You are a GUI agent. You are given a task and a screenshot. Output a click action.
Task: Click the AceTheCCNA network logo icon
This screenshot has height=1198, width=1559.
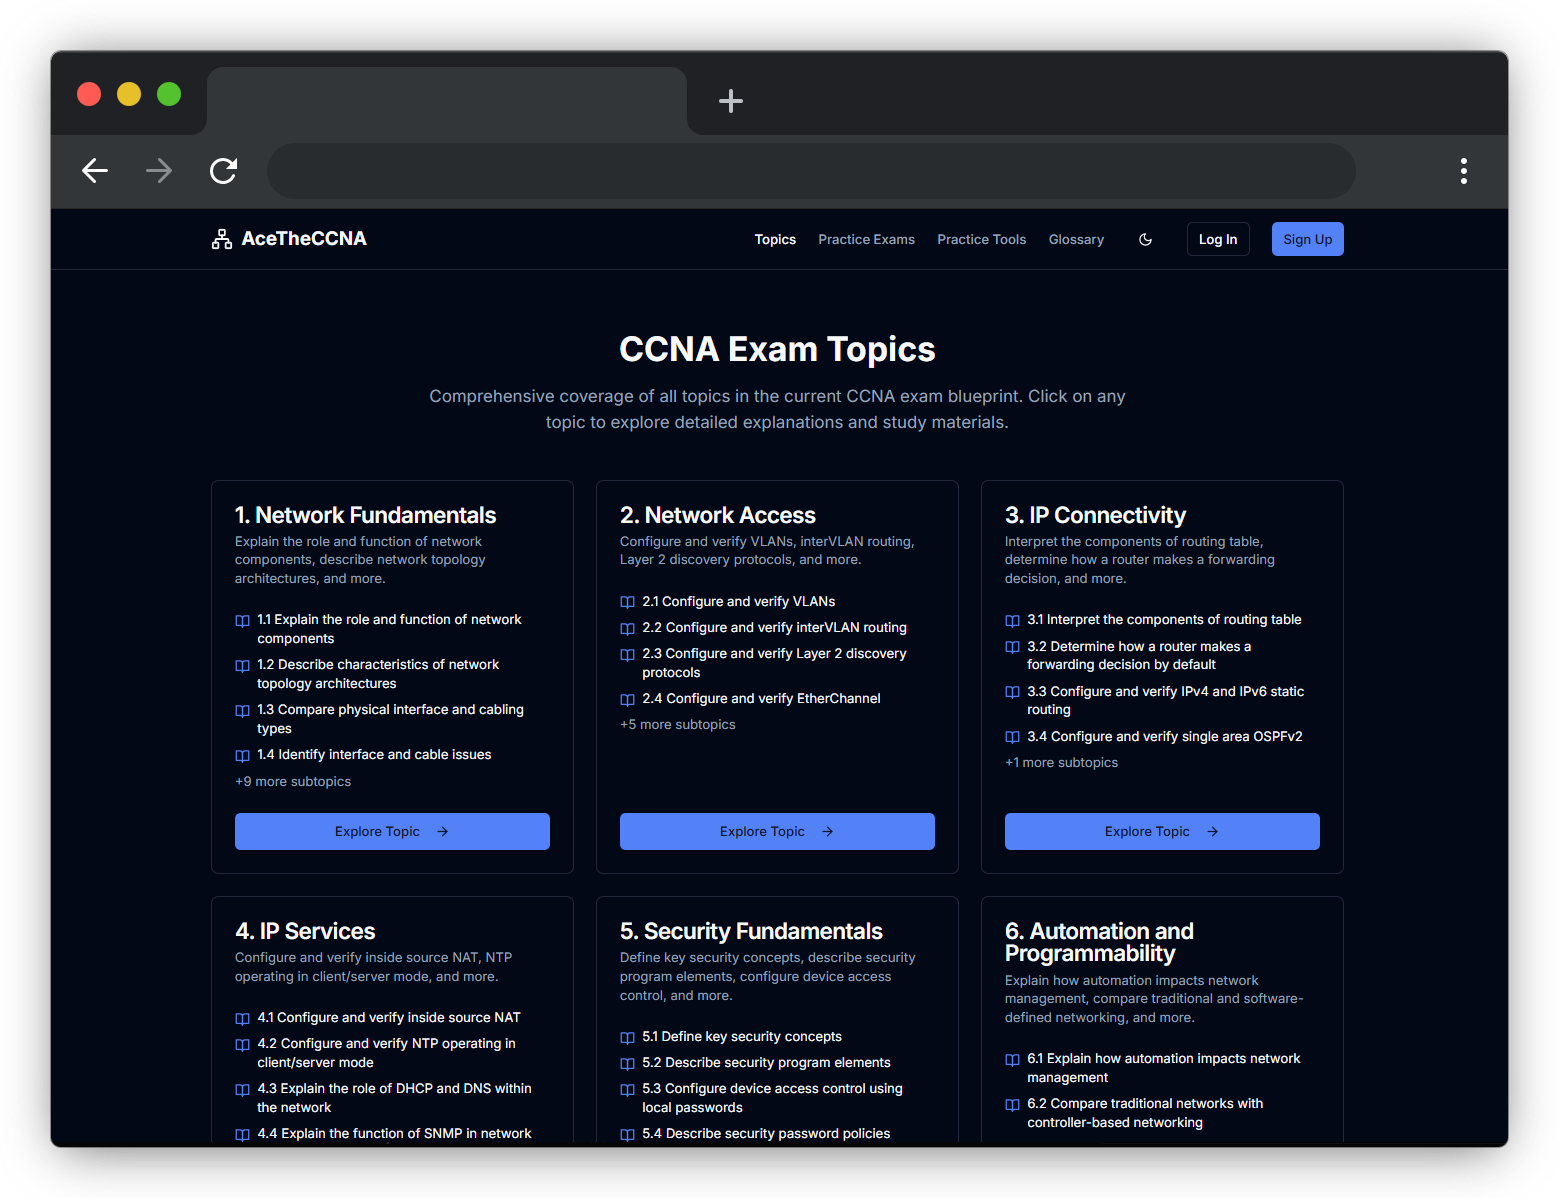[221, 239]
